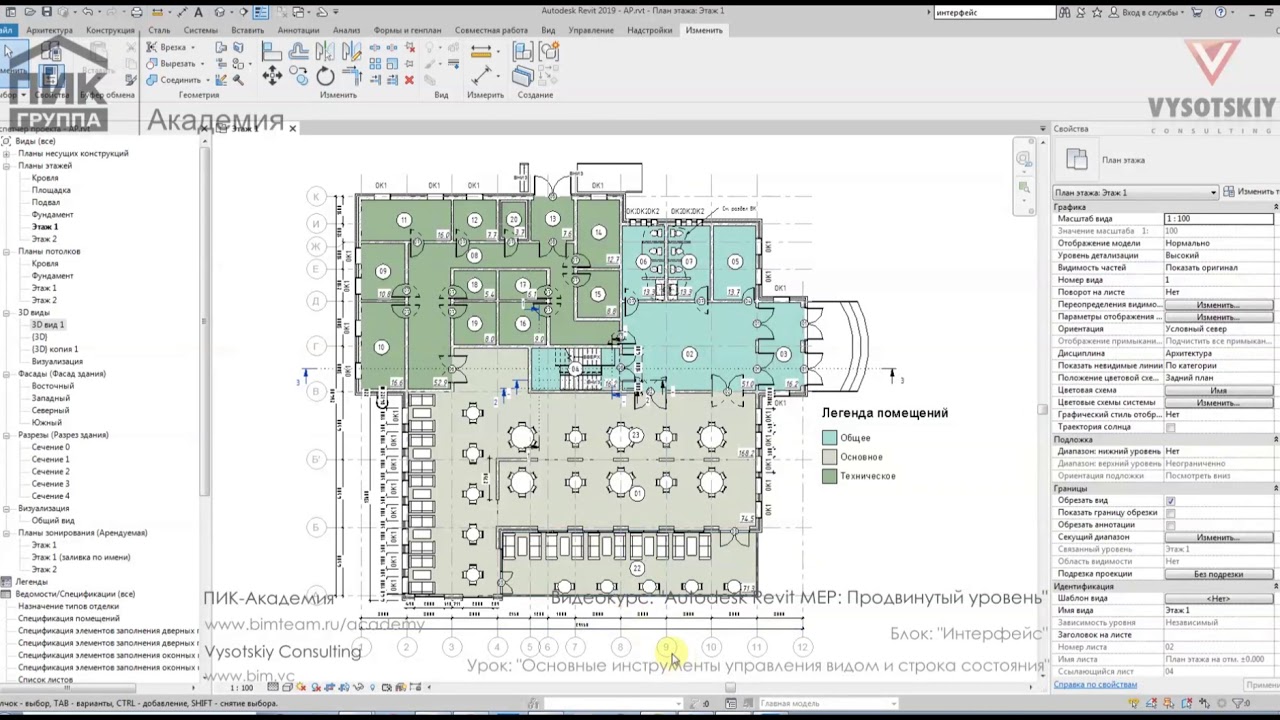
Task: Collapse the '3D виды' tree node
Action: tap(7, 313)
